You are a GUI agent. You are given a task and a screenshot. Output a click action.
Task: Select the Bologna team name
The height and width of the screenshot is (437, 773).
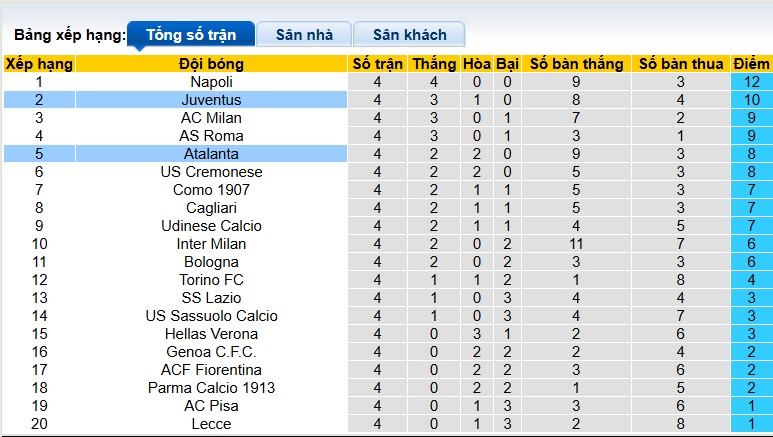coord(211,262)
